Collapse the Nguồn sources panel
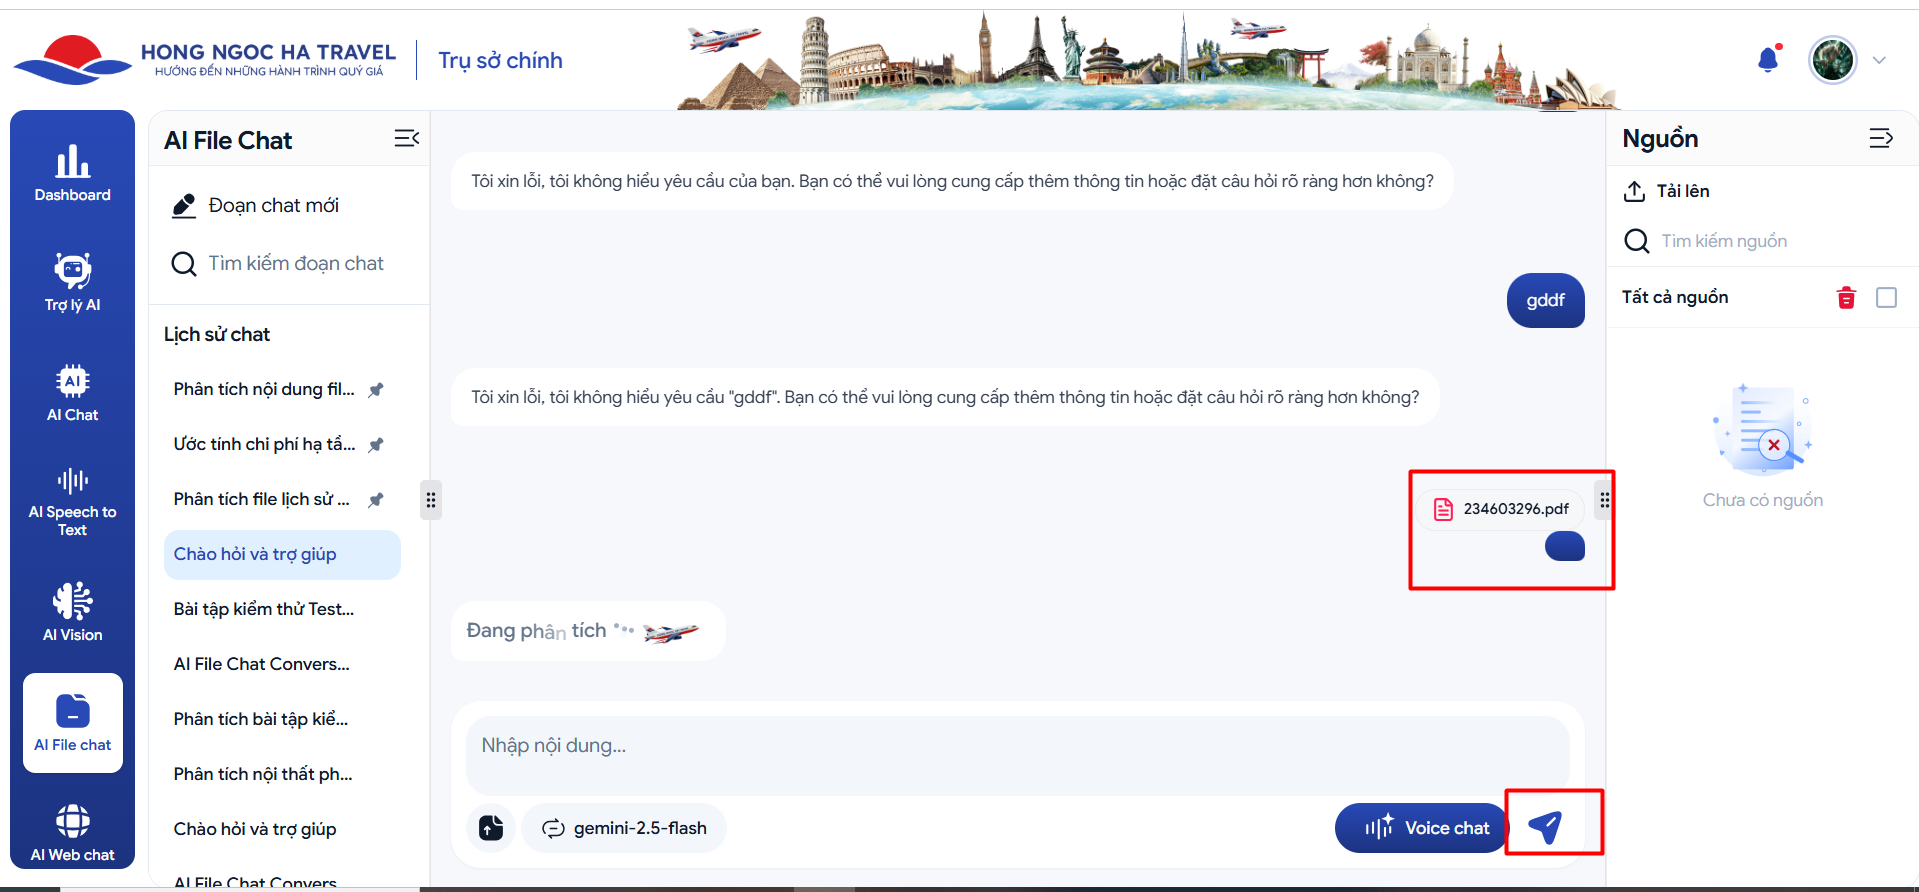The image size is (1919, 892). tap(1880, 138)
